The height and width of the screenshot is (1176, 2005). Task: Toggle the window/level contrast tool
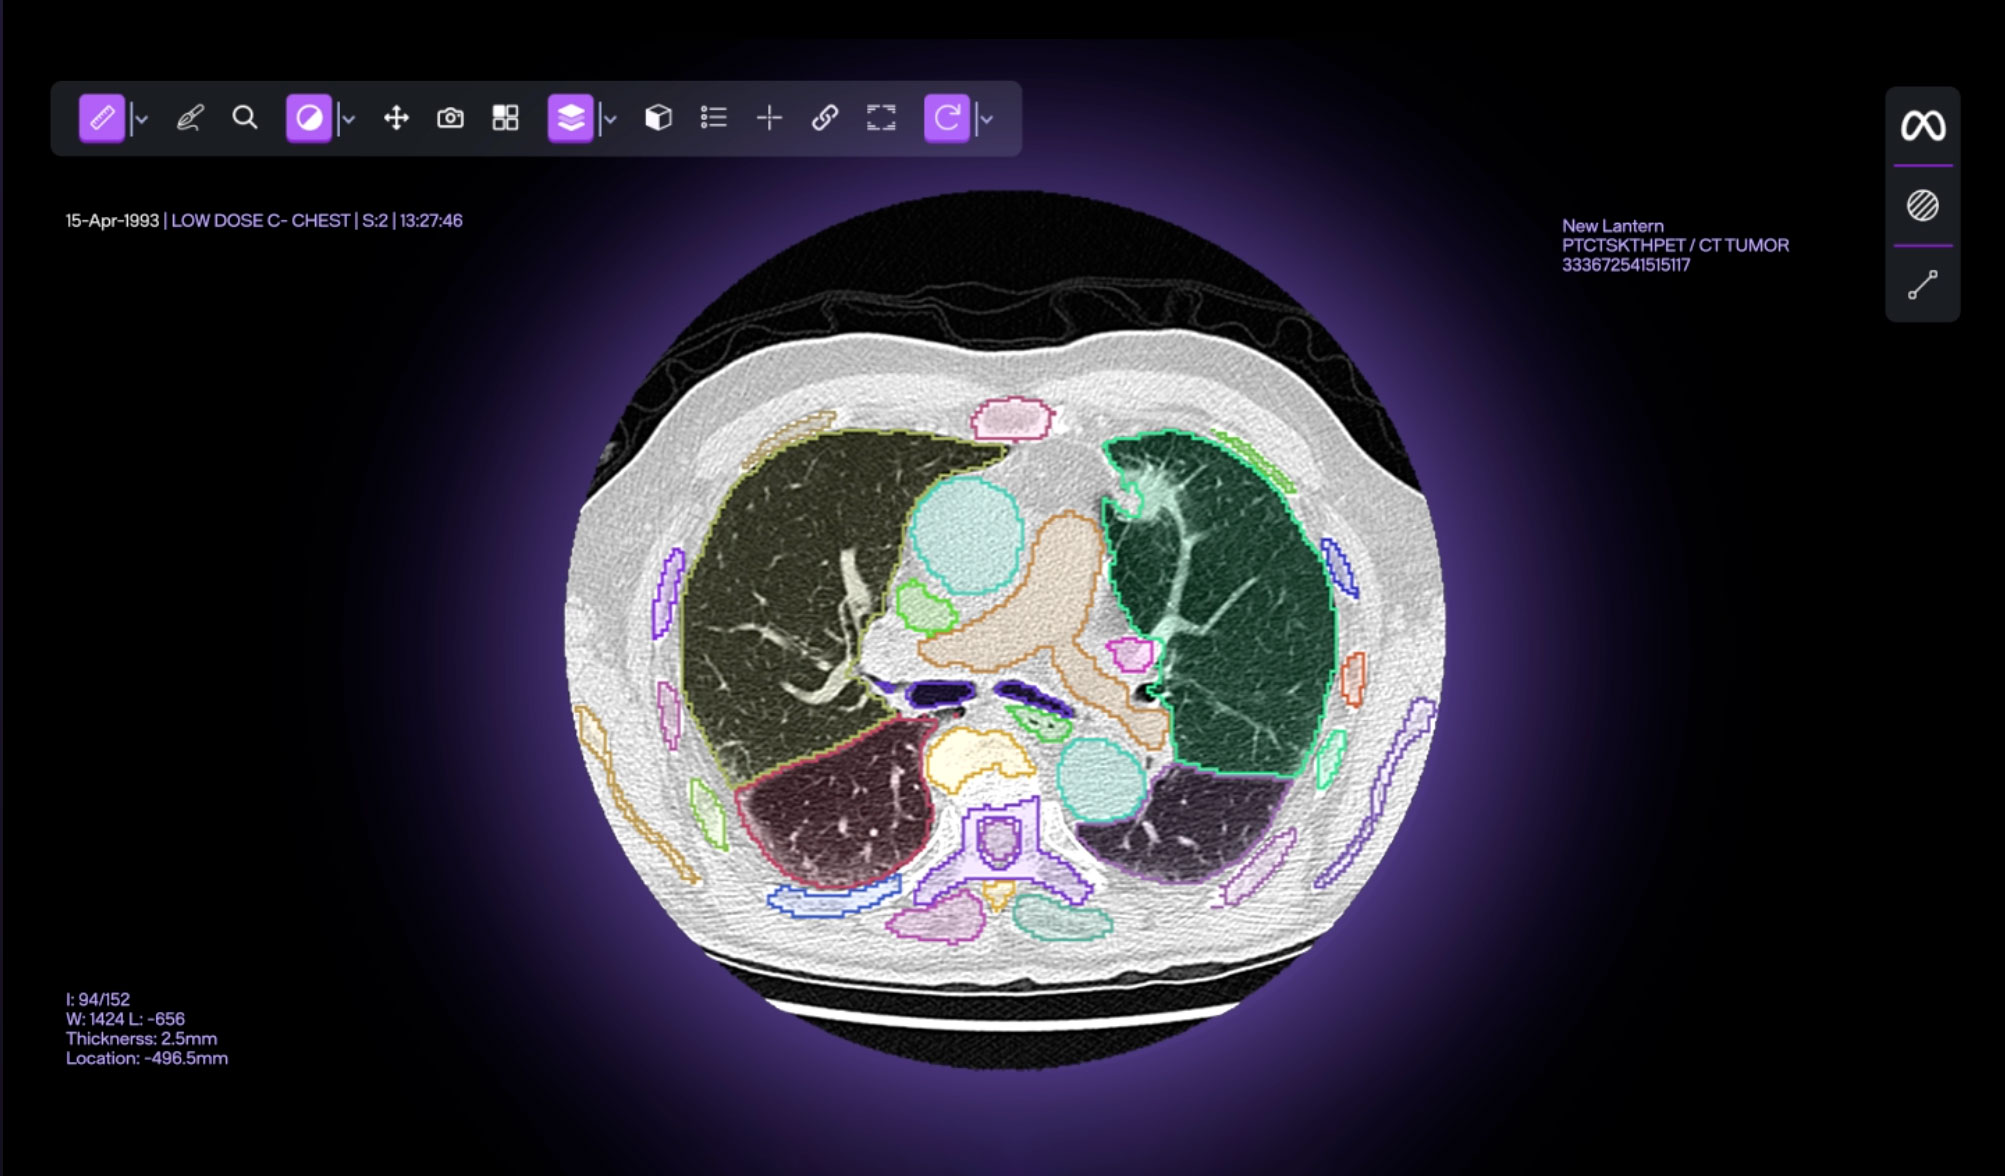pos(309,119)
